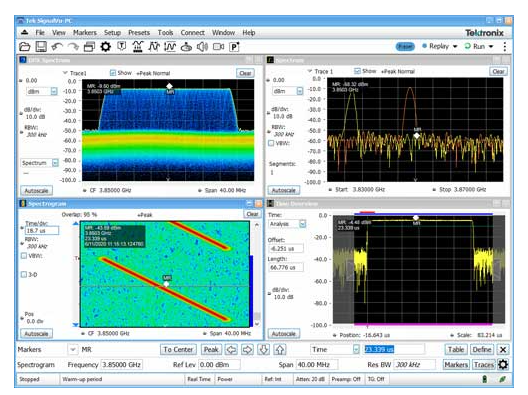Image resolution: width=528 pixels, height=395 pixels.
Task: Open the Analysis time dropdown
Action: 302,224
